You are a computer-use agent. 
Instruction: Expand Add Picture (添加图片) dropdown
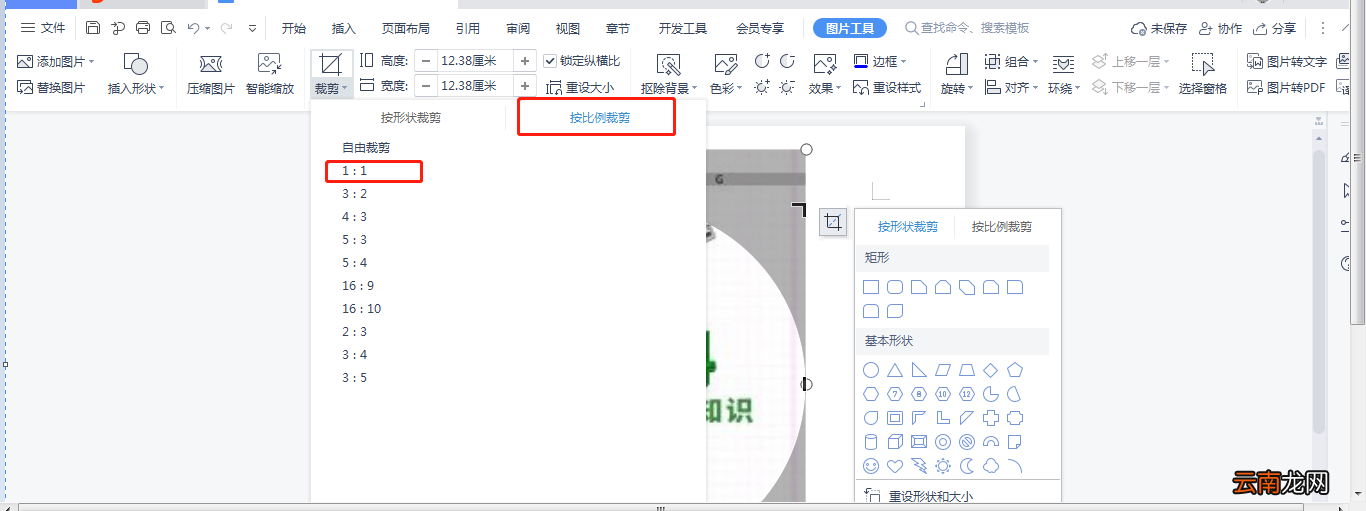pos(92,62)
